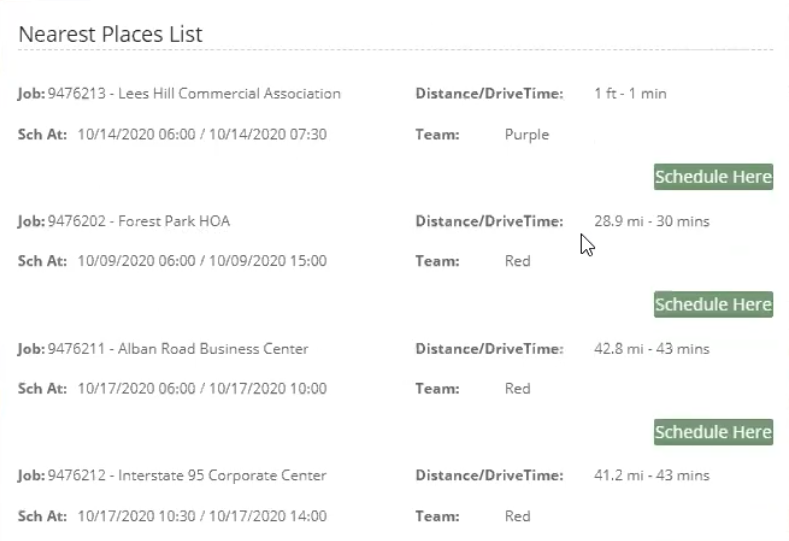Click the 1 ft - 1 min distance value
Image resolution: width=789 pixels, height=541 pixels.
630,94
